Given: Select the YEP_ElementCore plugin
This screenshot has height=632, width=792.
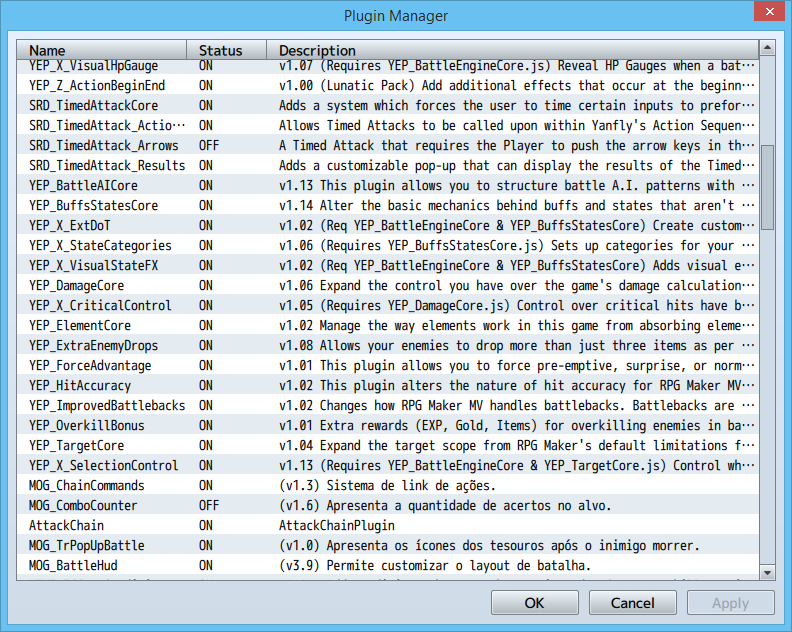Looking at the screenshot, I should [x=387, y=325].
